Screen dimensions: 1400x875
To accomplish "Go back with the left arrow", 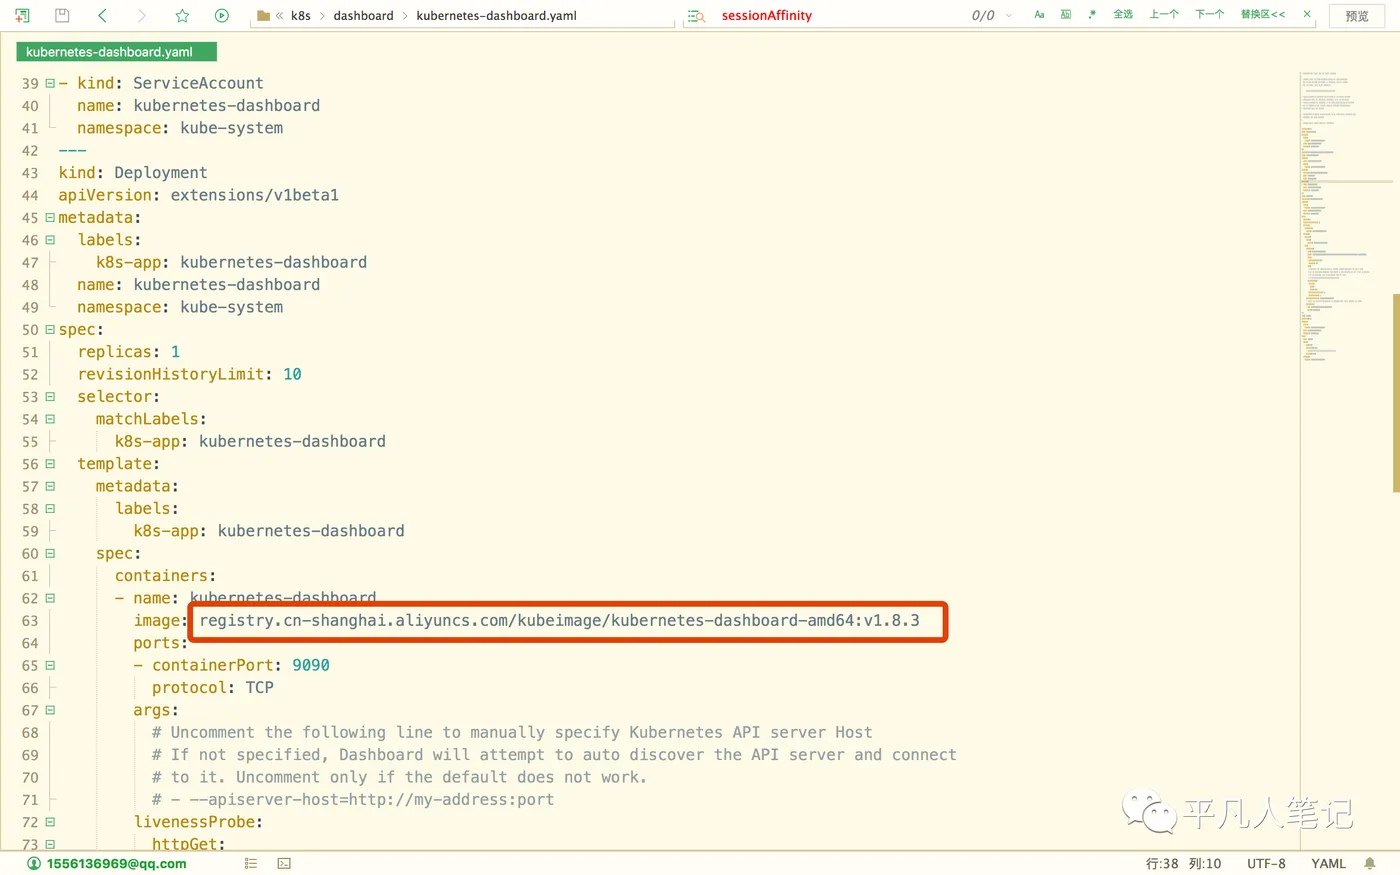I will pos(102,15).
